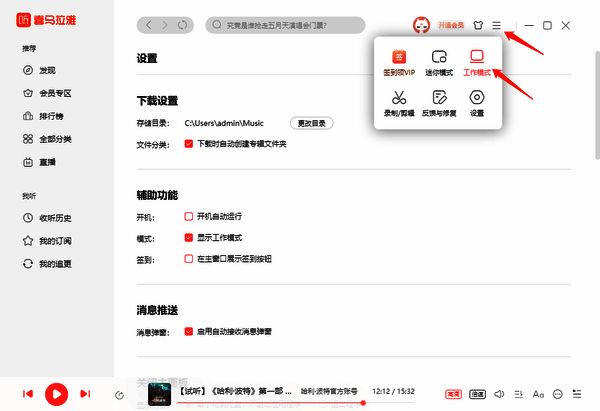Open the skin (shirt) icon

pyautogui.click(x=478, y=26)
